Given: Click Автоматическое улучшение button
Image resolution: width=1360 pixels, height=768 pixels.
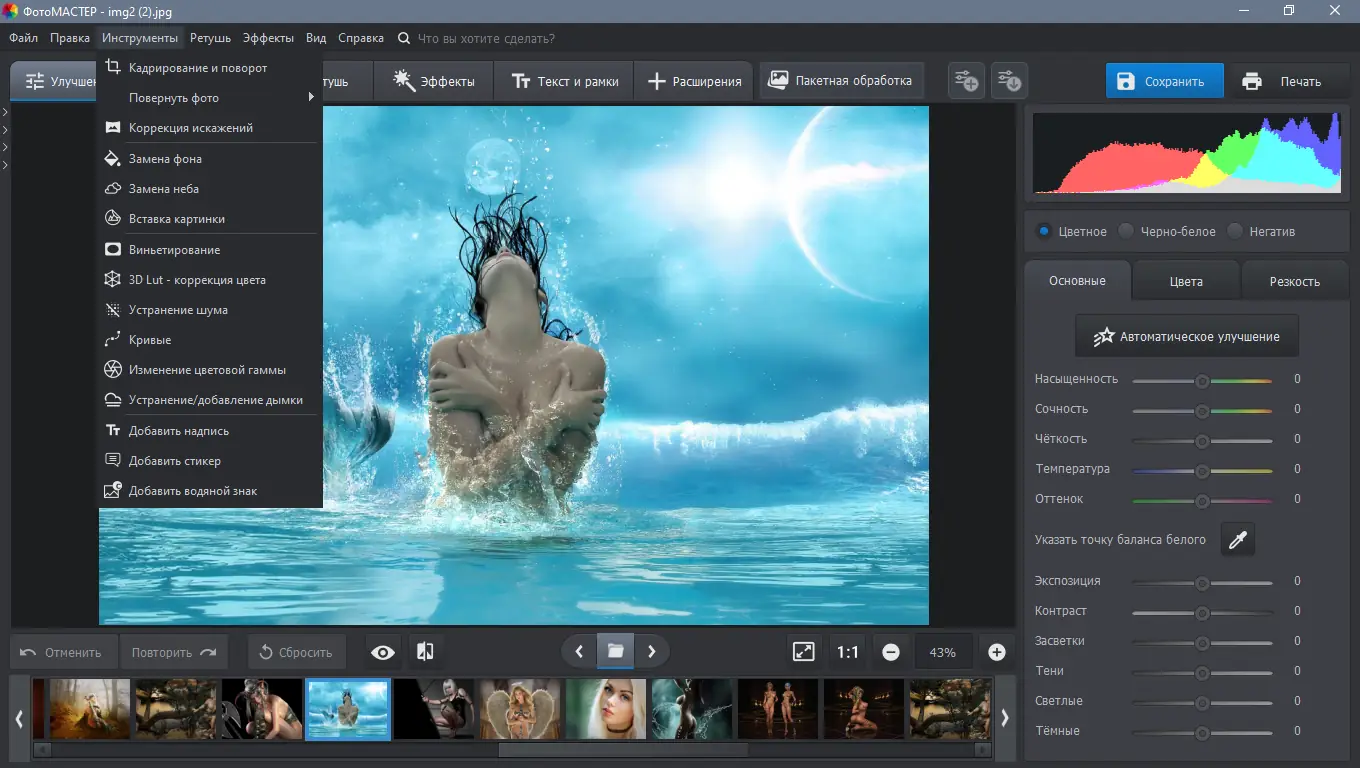Looking at the screenshot, I should [1186, 337].
